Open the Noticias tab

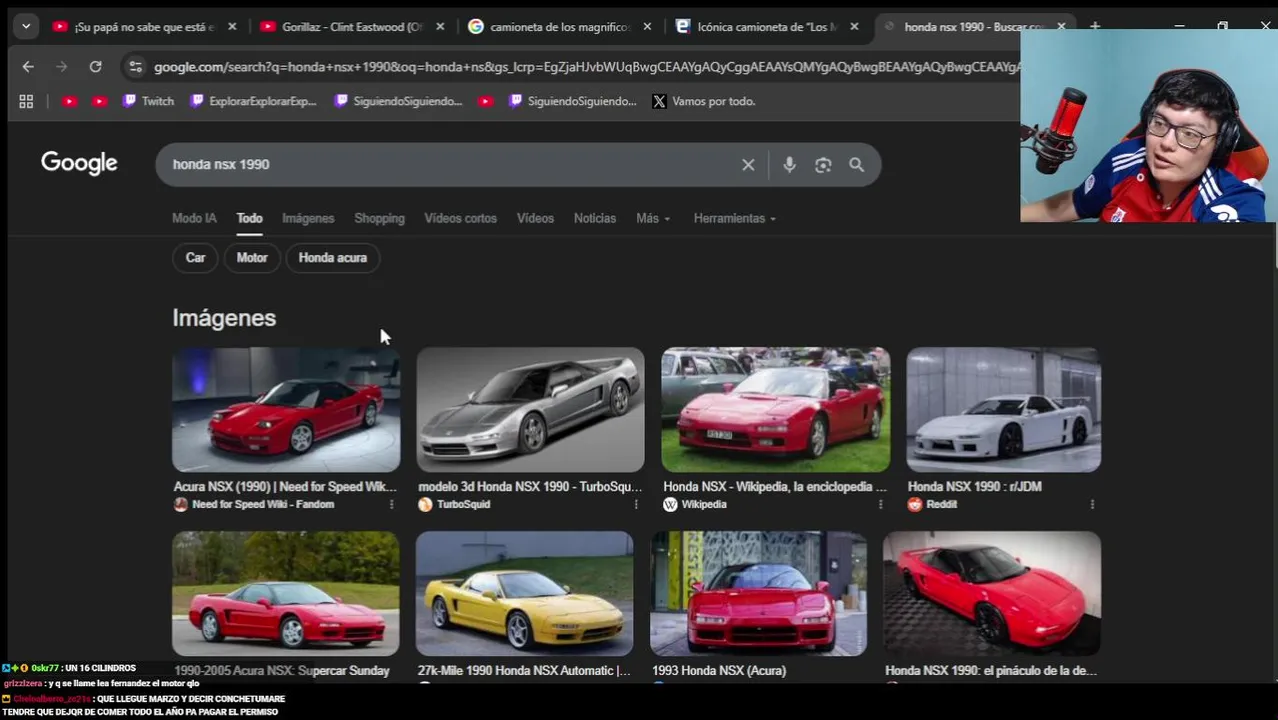(x=595, y=218)
